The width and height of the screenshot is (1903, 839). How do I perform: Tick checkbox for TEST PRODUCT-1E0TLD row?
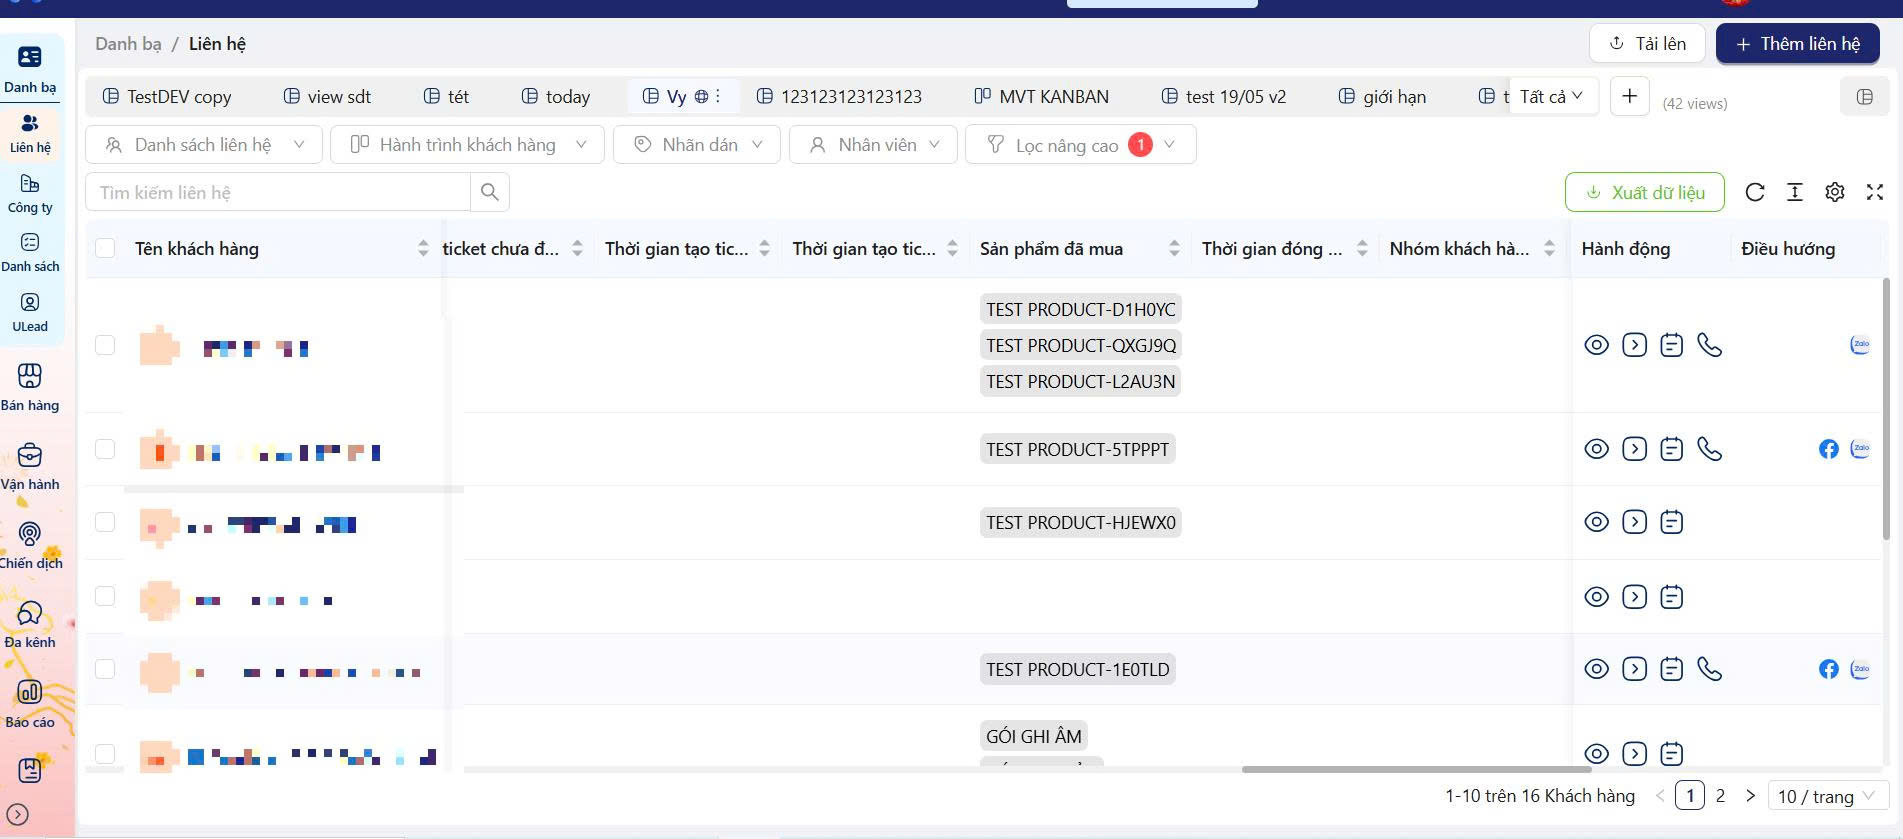pyautogui.click(x=105, y=669)
